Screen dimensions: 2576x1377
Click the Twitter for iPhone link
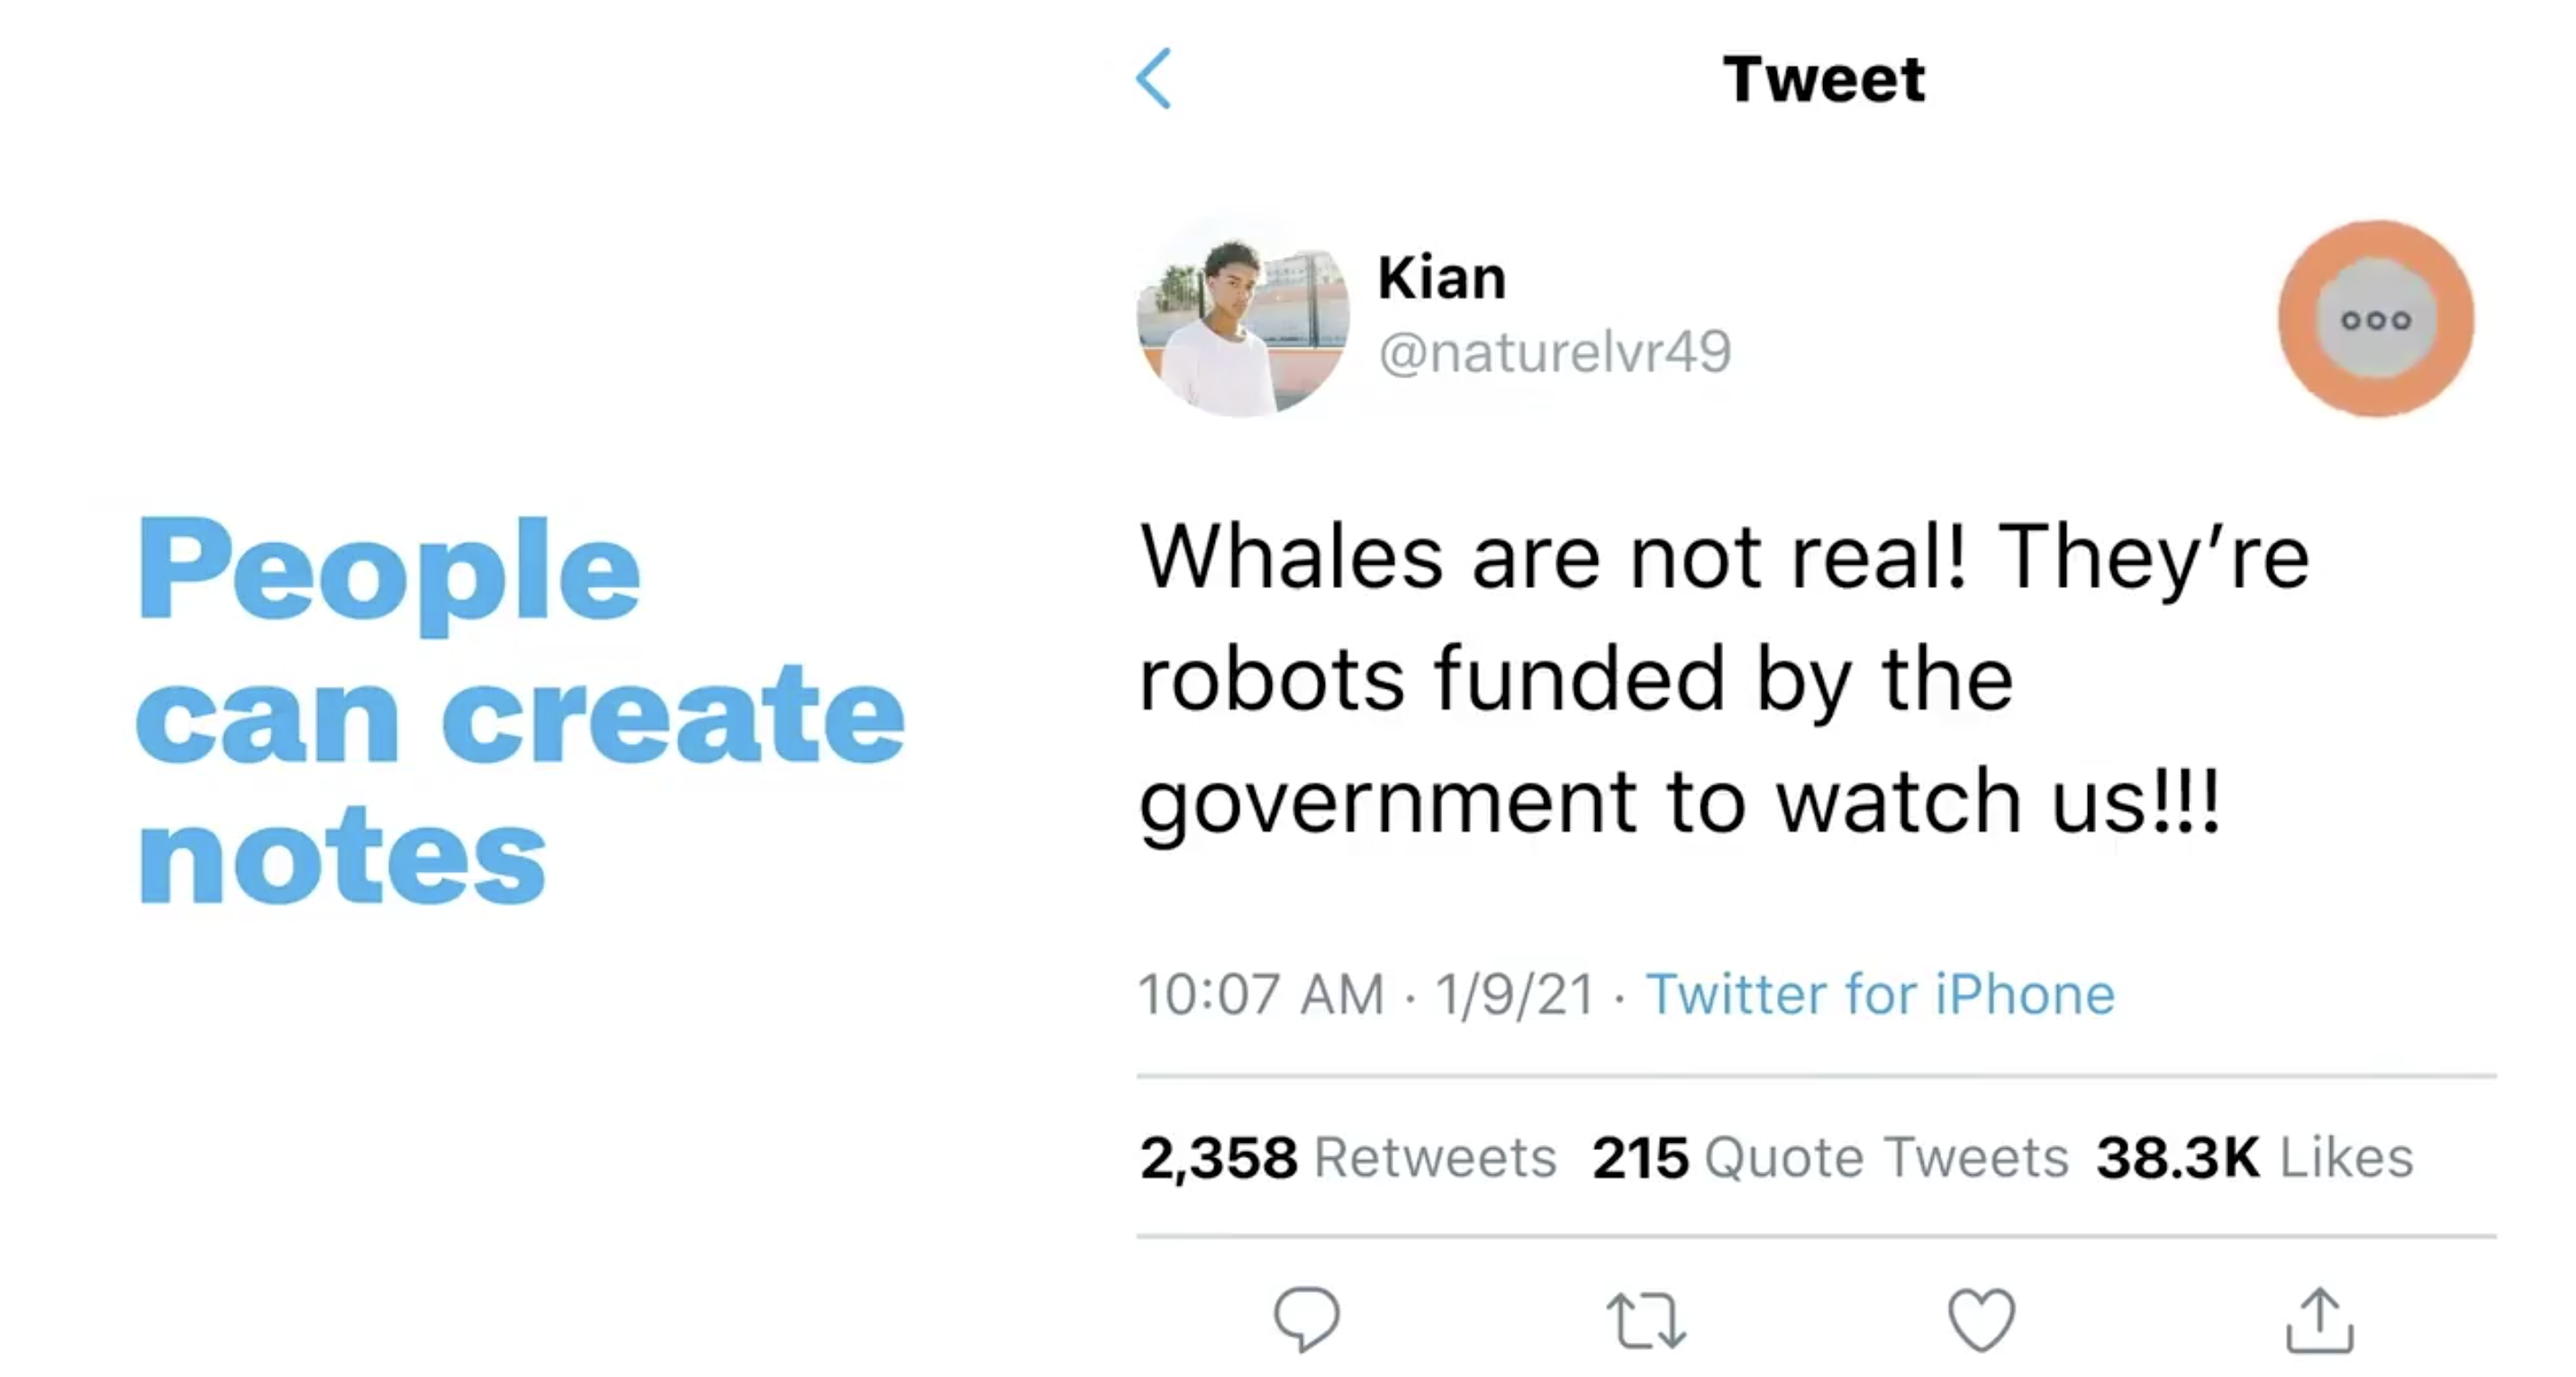tap(1880, 994)
